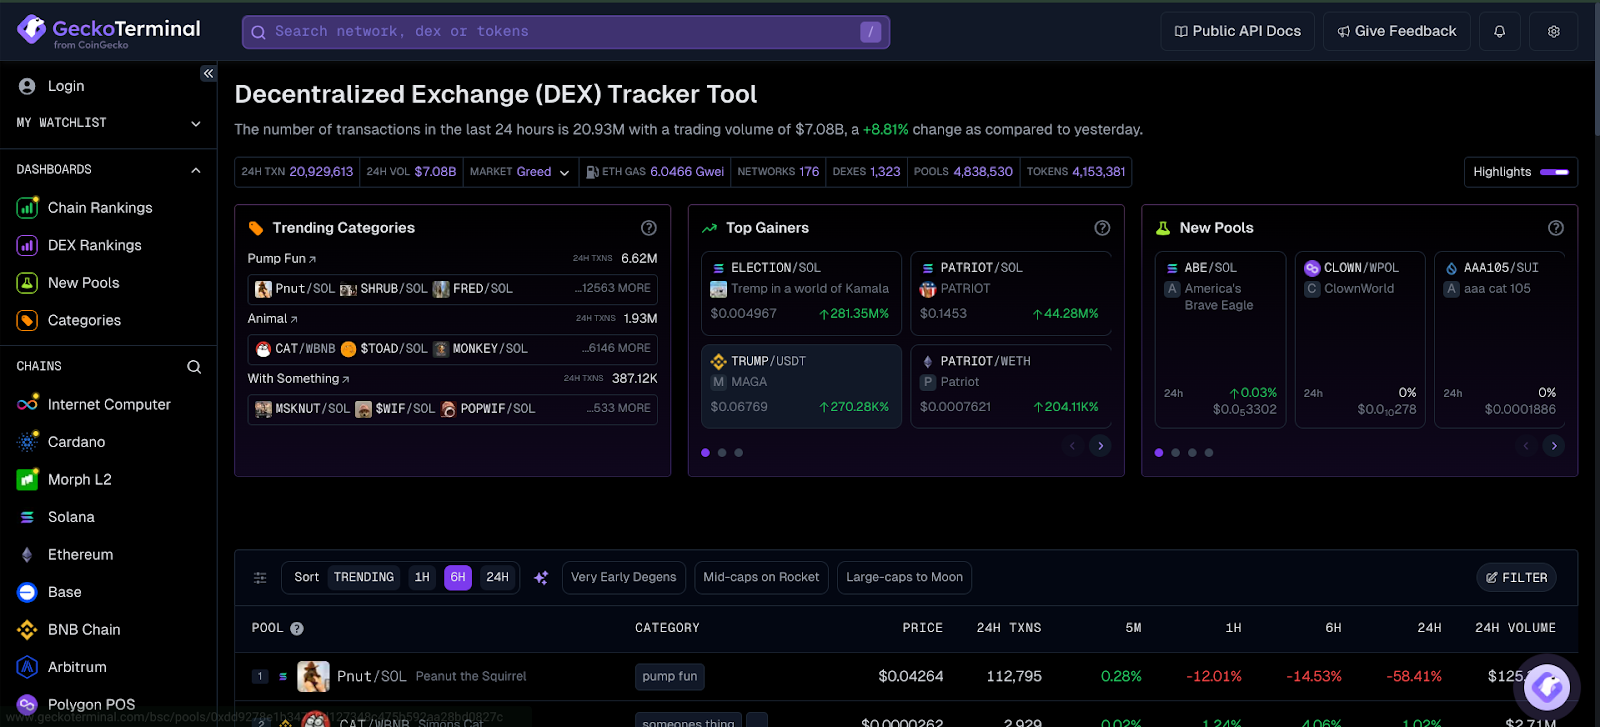Screen dimensions: 1600x727
Task: Expand 533 MORE in With Something
Action: pyautogui.click(x=619, y=408)
